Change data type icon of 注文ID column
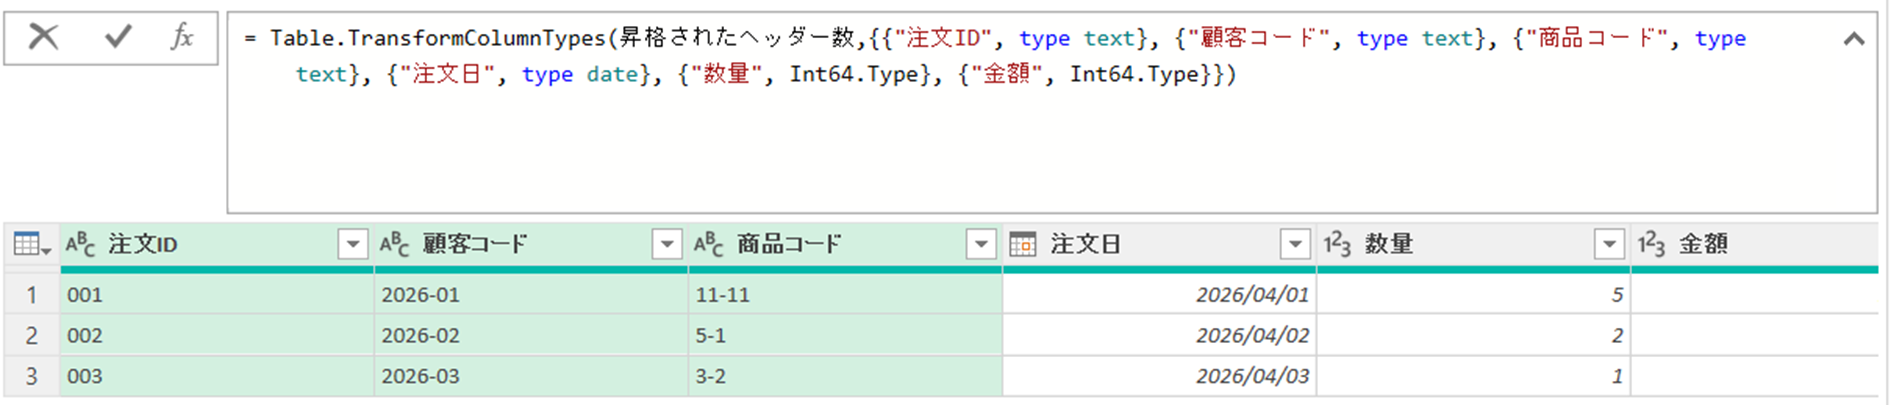1891x405 pixels. click(80, 244)
